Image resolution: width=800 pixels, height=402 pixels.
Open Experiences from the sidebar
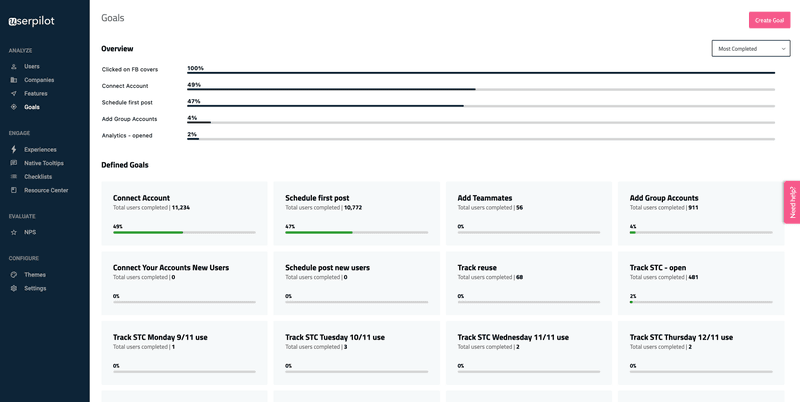tap(40, 149)
